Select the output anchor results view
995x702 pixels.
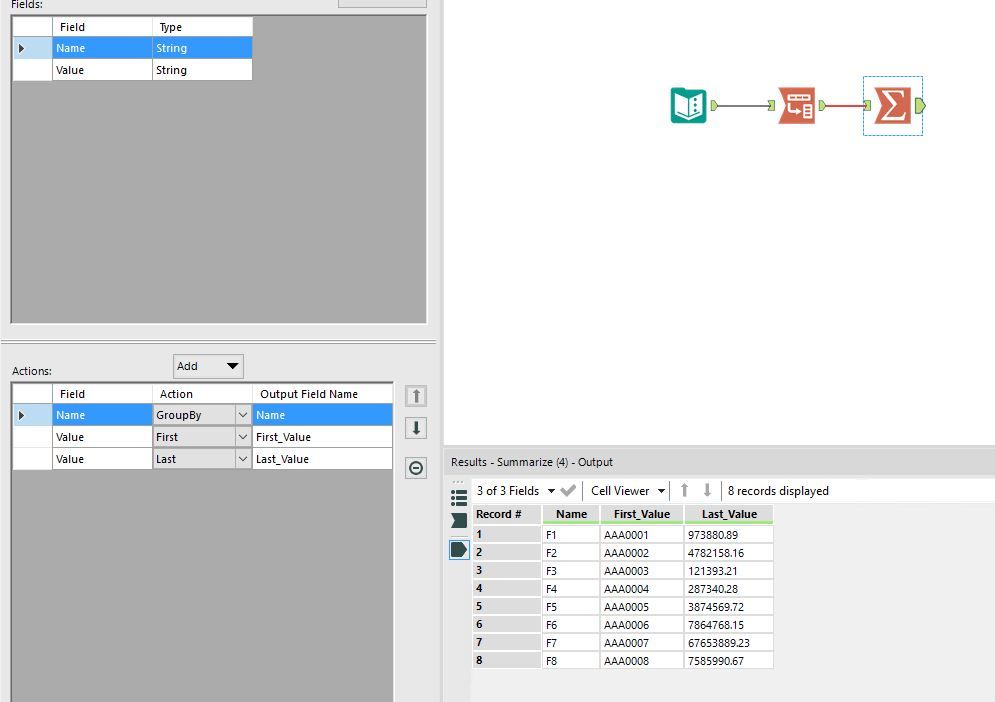tap(459, 550)
